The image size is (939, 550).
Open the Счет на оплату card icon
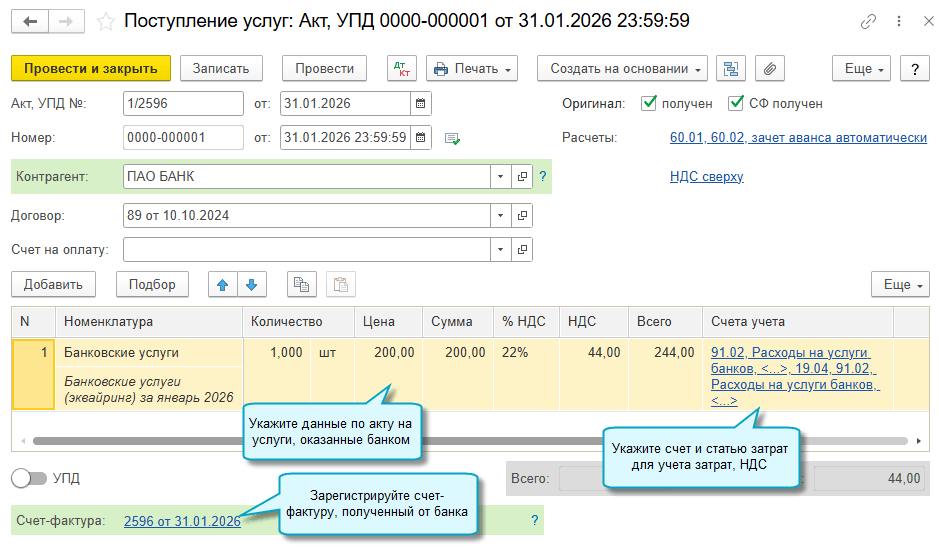[522, 250]
